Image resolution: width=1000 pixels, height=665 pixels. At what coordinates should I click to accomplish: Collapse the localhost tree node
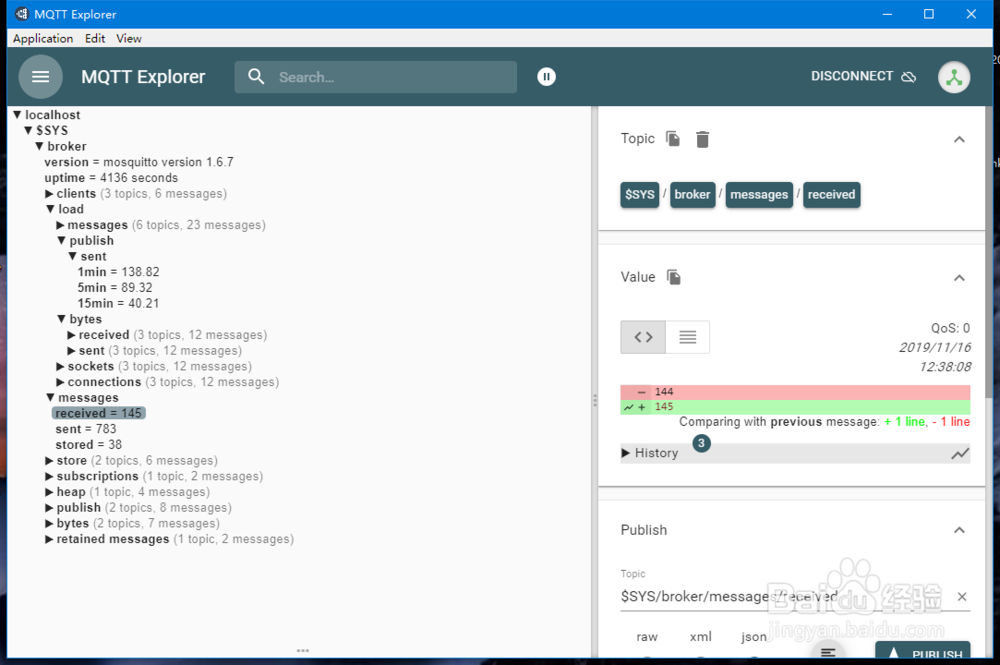point(17,115)
